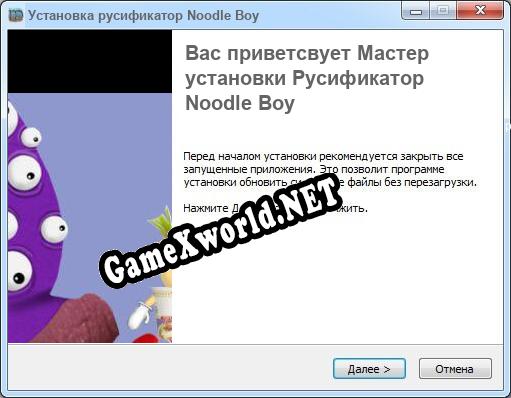The image size is (511, 398).
Task: Click the Отмена button
Action: coord(455,369)
